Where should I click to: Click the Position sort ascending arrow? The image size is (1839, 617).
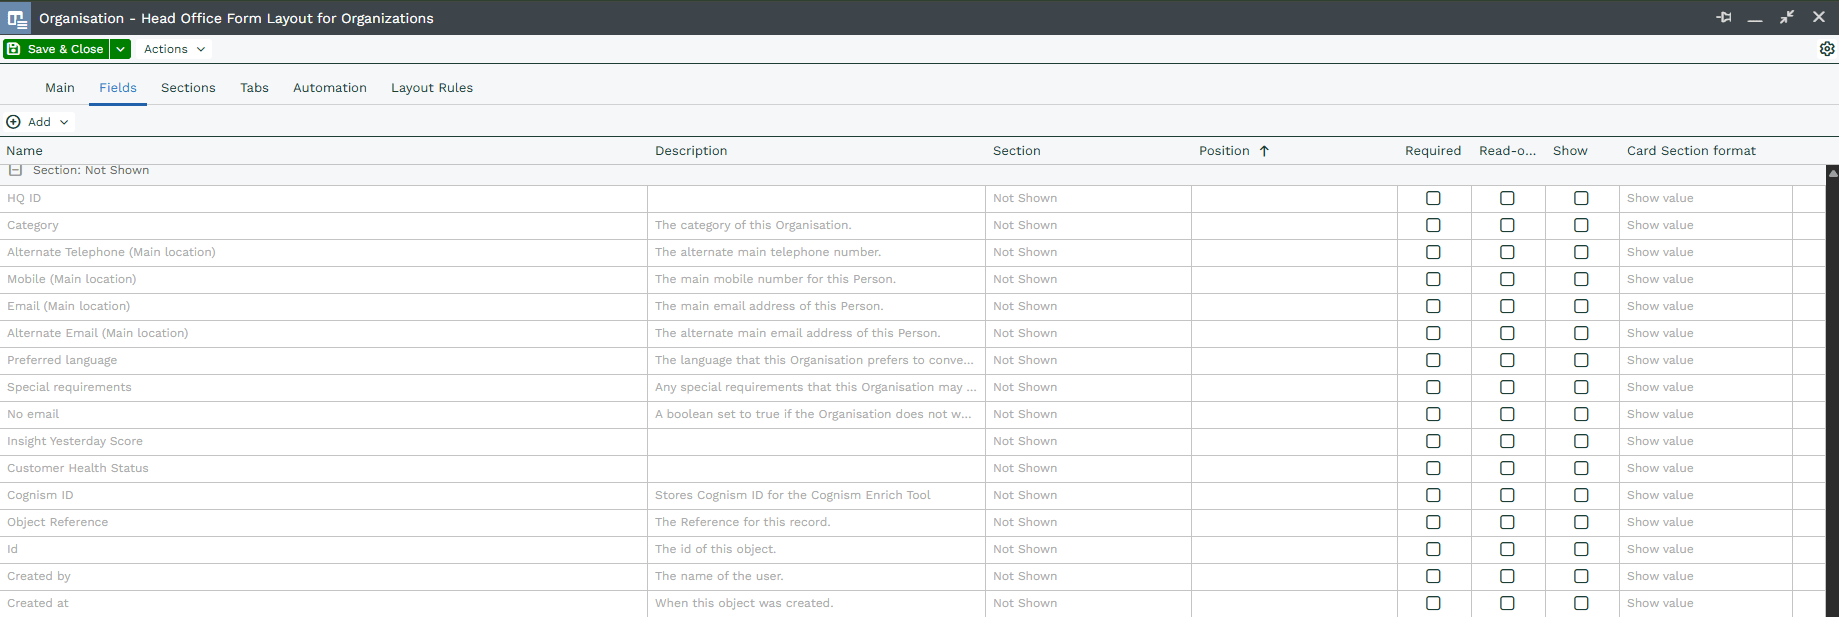[1264, 151]
